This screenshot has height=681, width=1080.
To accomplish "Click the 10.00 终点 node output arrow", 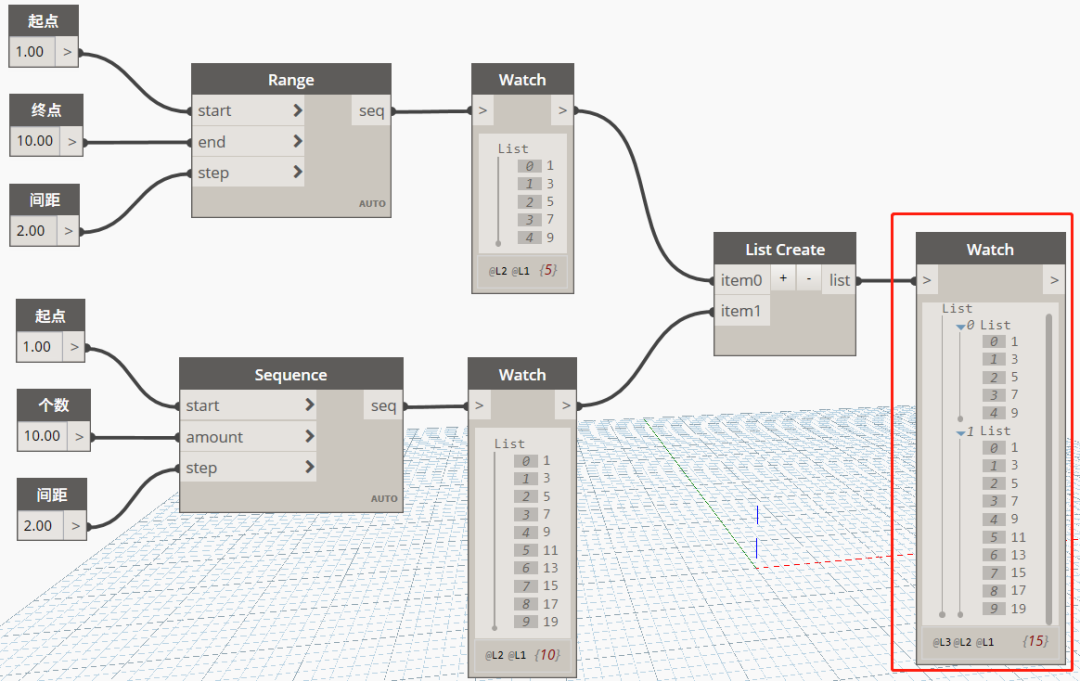I will pos(72,141).
